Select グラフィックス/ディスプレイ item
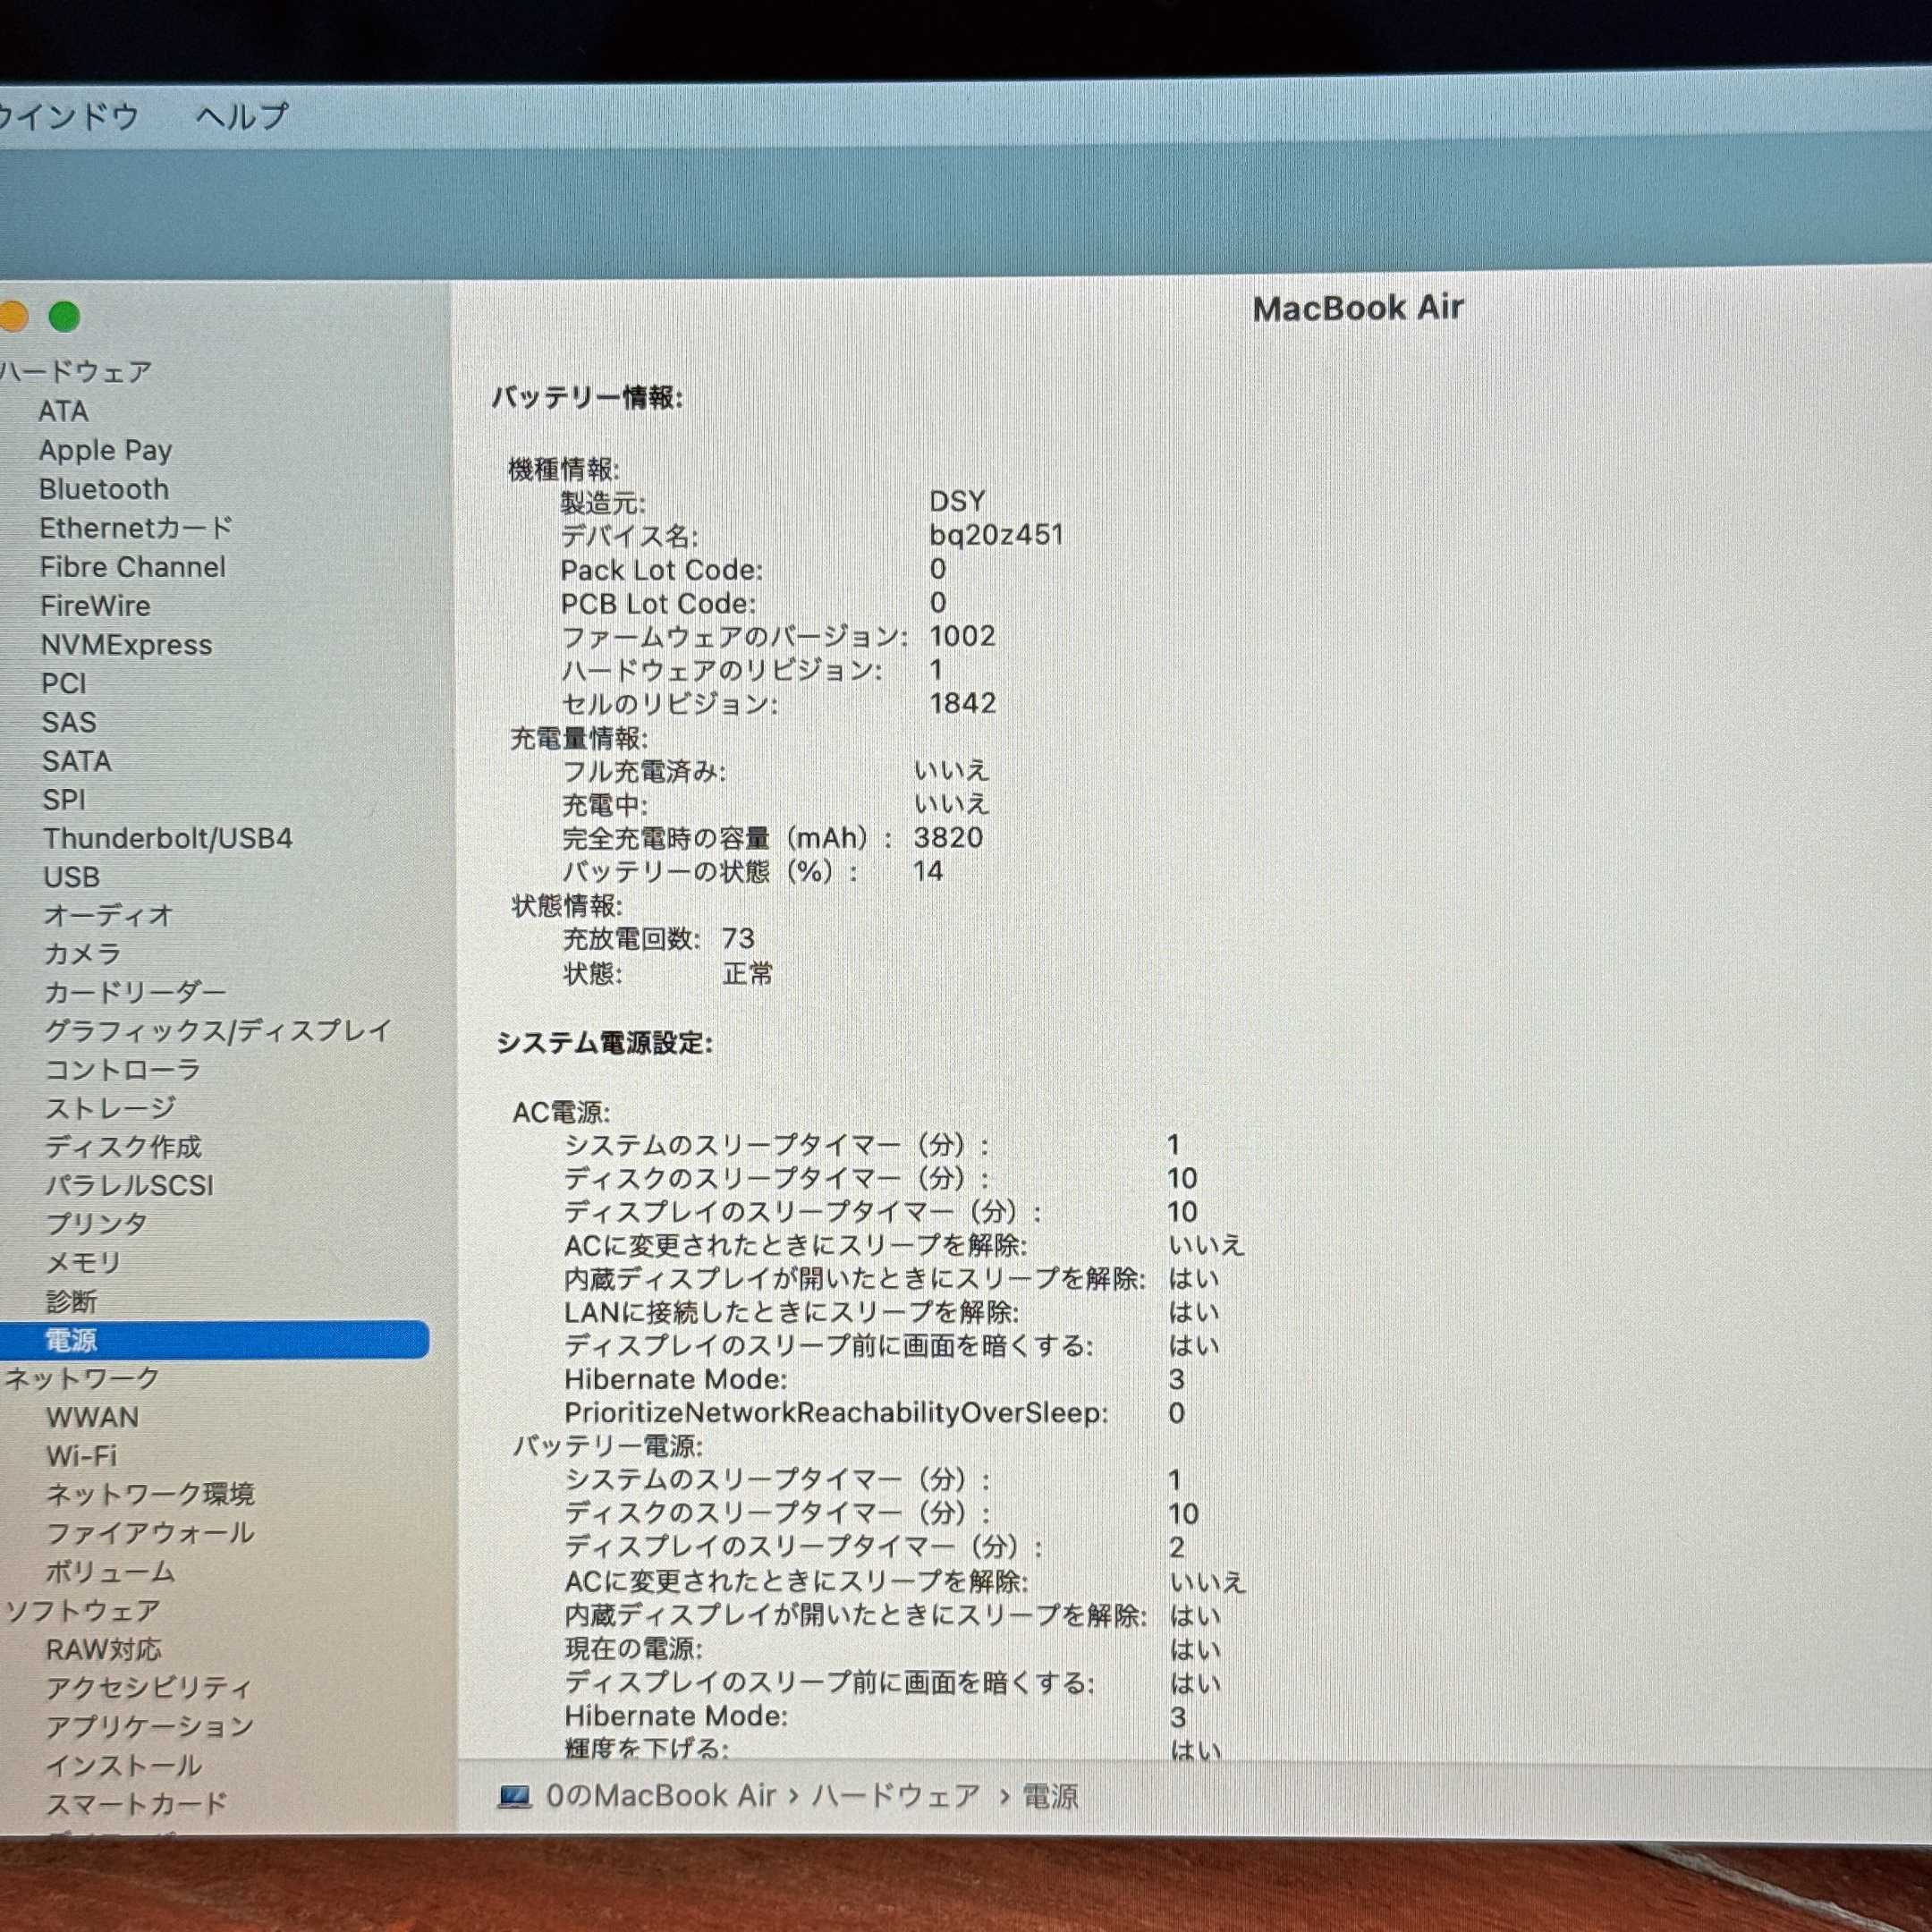 point(217,1030)
